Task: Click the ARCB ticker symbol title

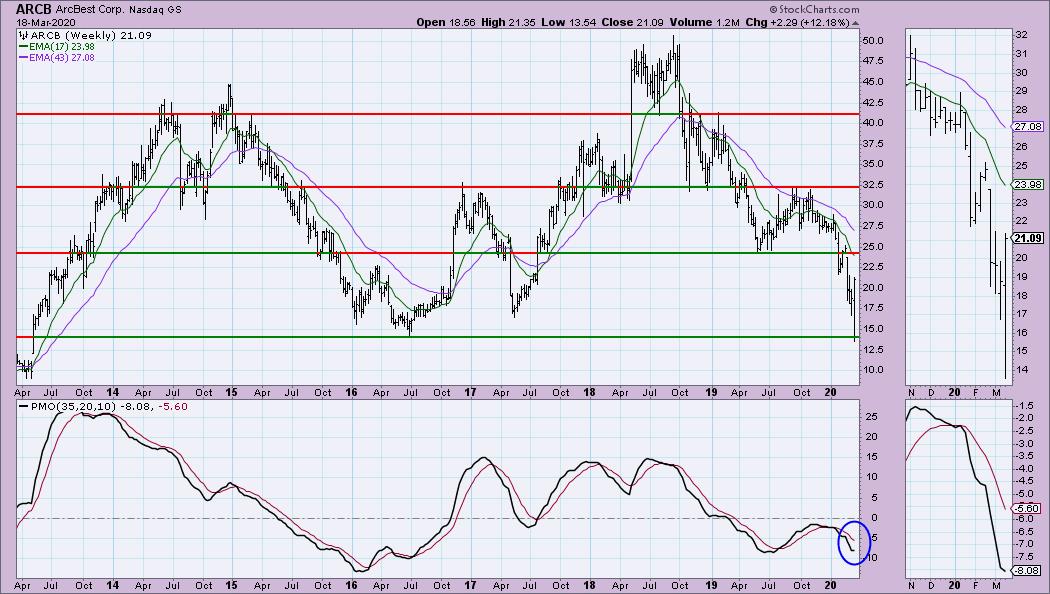Action: pyautogui.click(x=34, y=9)
